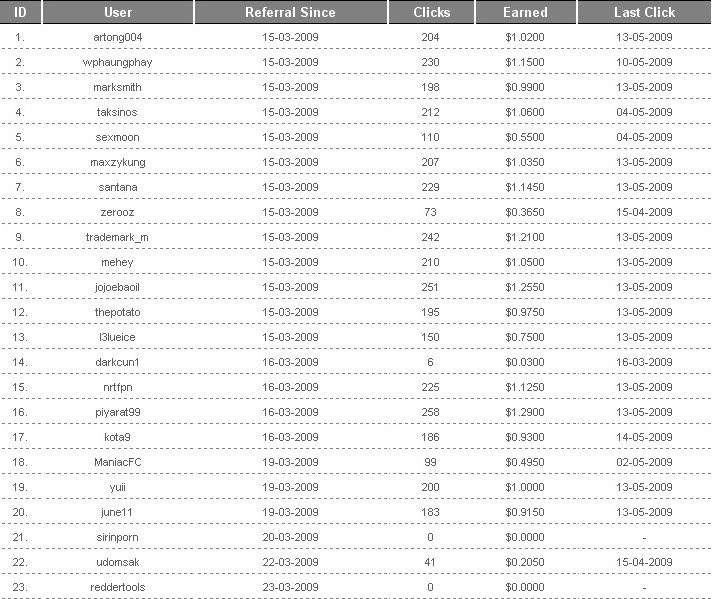Select the taksinos user entry
This screenshot has height=599, width=712.
(117, 112)
